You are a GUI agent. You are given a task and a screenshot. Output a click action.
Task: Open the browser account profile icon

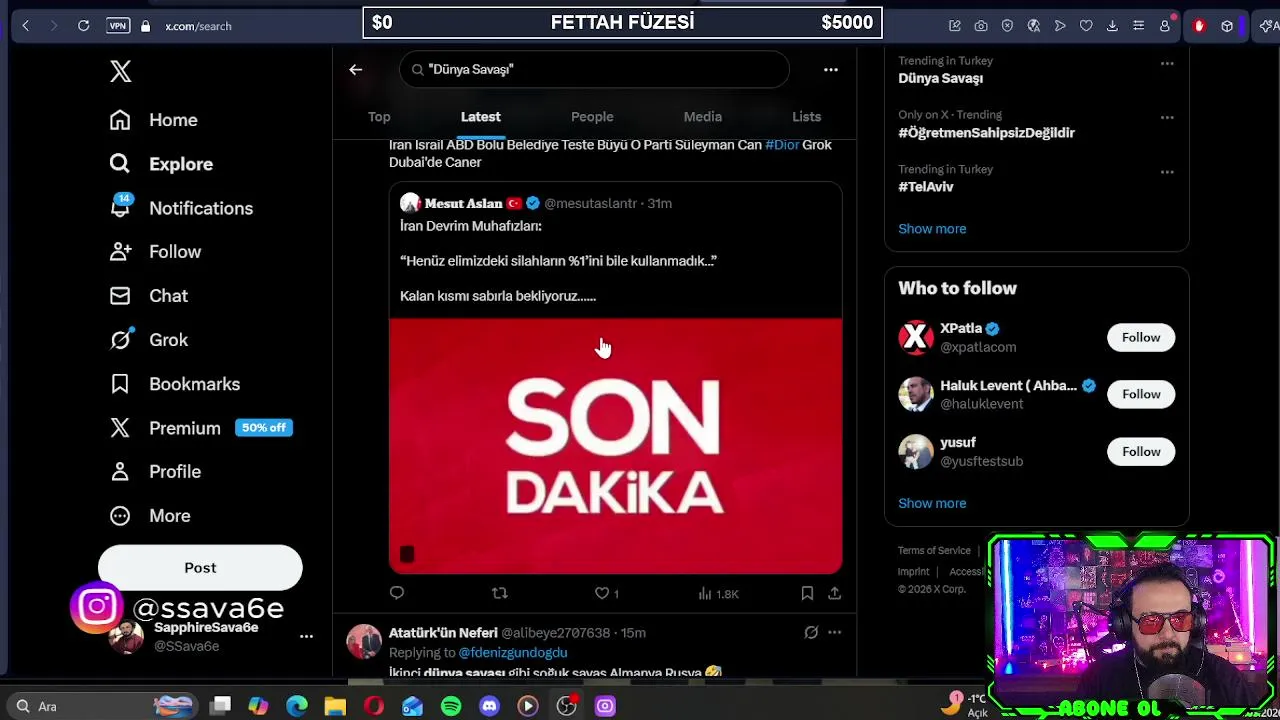pos(1165,26)
